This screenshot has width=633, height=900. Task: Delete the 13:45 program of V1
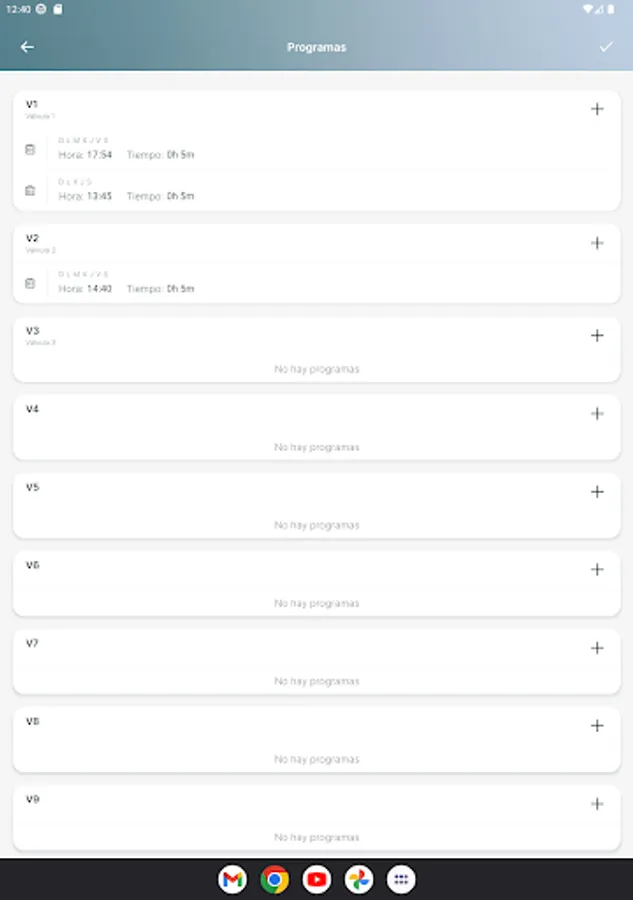(30, 190)
